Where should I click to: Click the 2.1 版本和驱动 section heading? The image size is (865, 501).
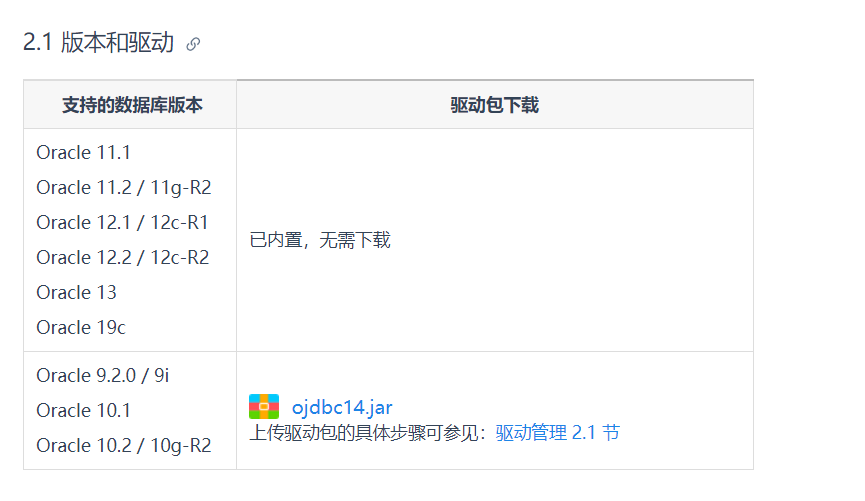point(98,42)
